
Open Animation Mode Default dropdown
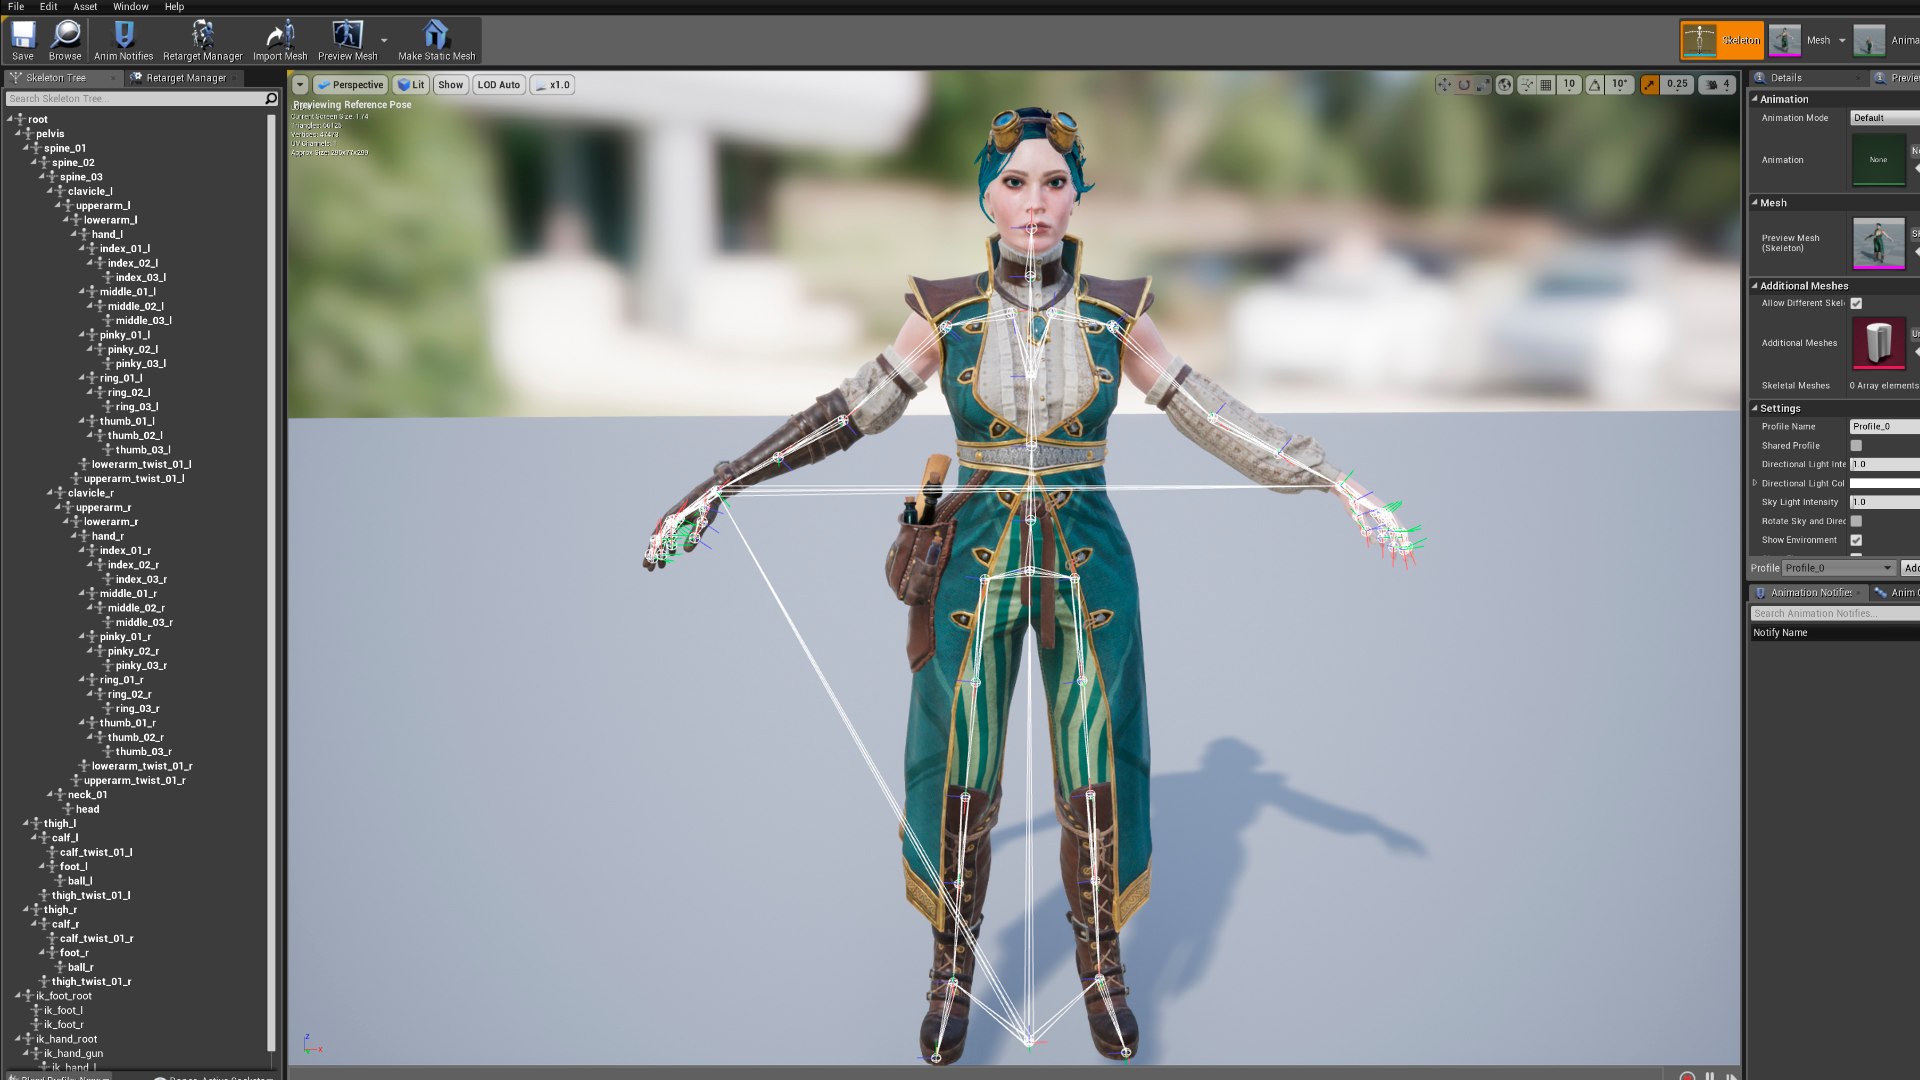[1884, 118]
